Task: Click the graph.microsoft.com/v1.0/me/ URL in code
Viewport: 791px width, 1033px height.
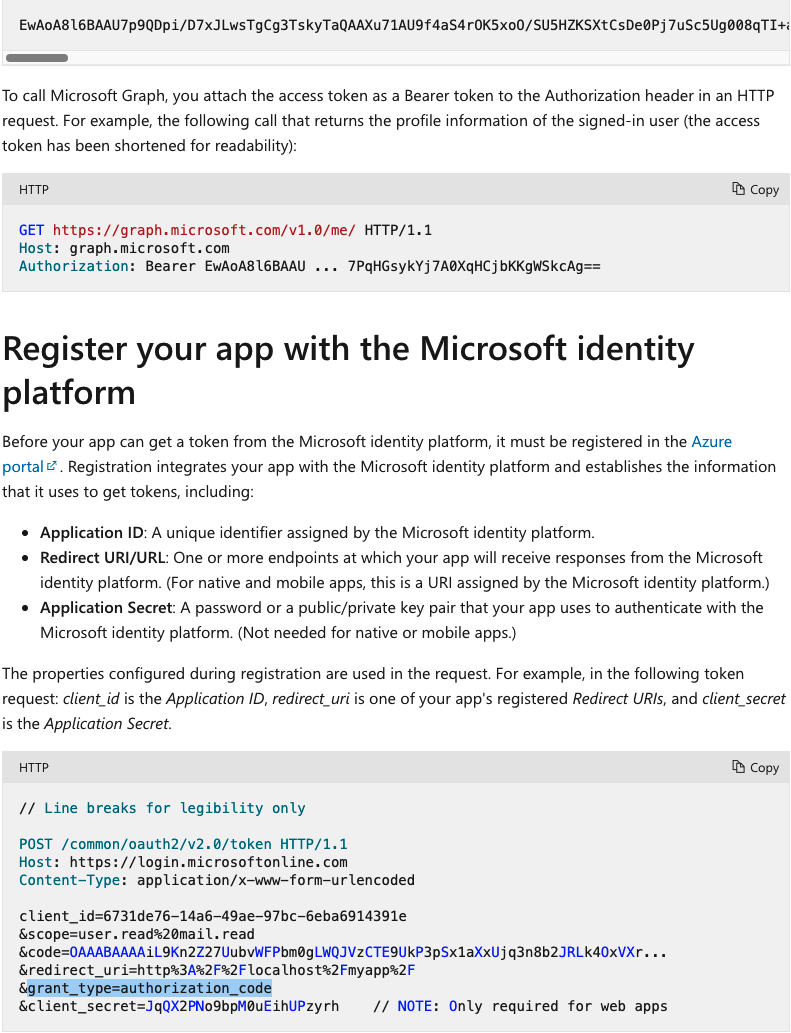Action: (x=204, y=230)
